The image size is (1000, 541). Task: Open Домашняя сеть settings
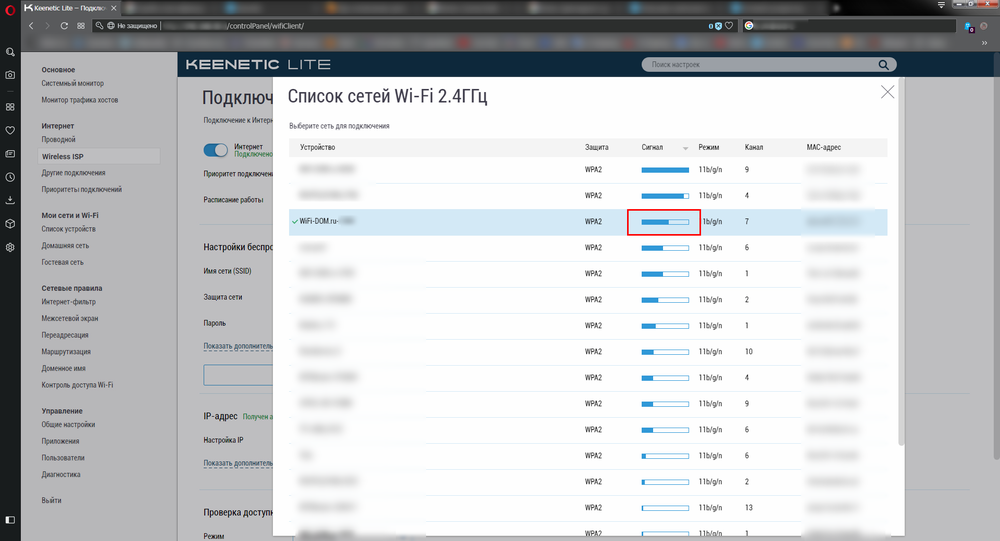(x=65, y=246)
